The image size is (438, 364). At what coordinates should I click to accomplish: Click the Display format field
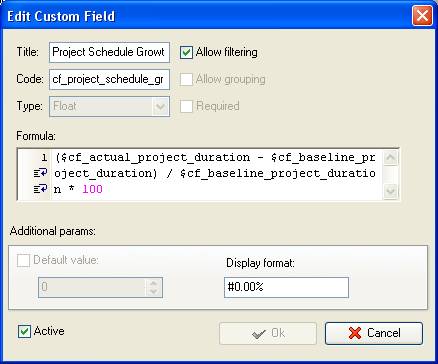[x=286, y=287]
